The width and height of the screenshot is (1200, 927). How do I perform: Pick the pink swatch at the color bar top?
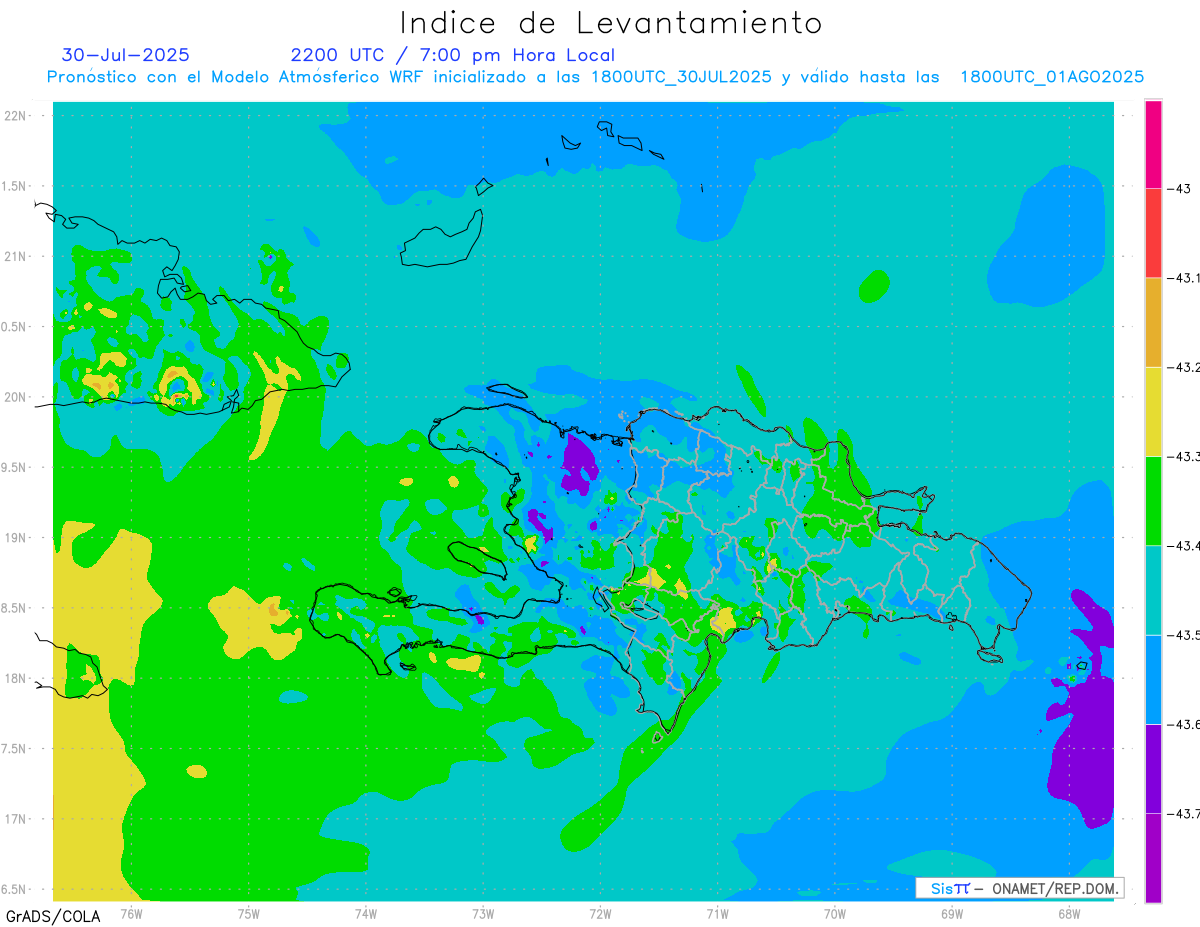(x=1153, y=144)
